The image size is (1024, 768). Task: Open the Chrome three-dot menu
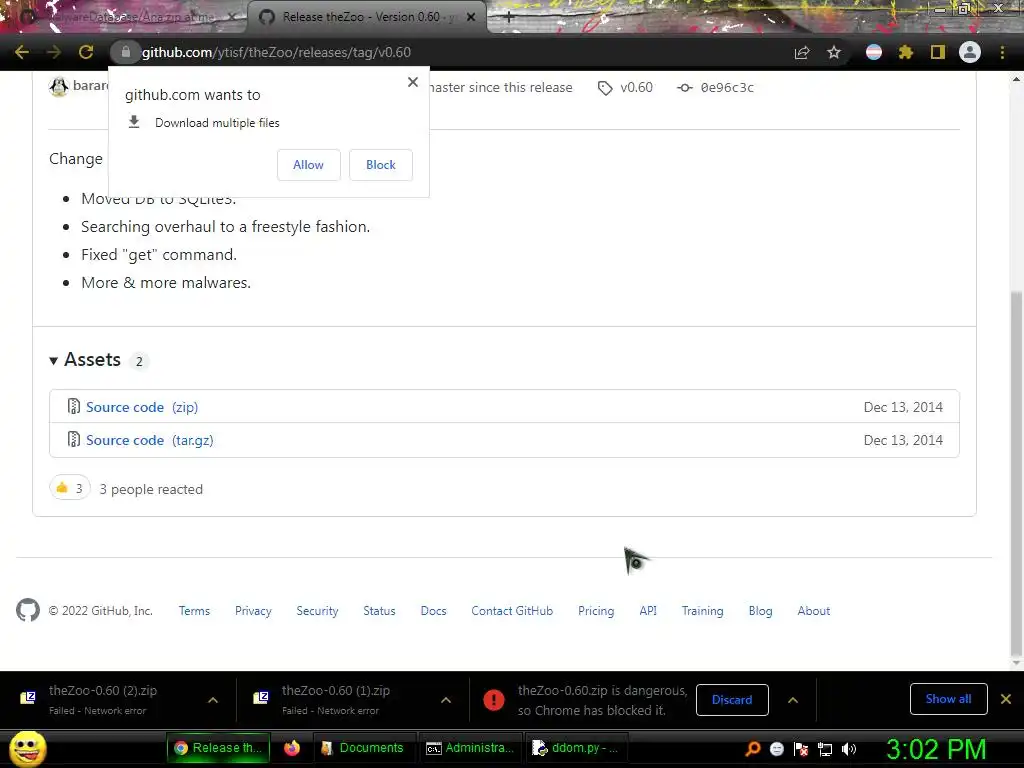click(1002, 52)
